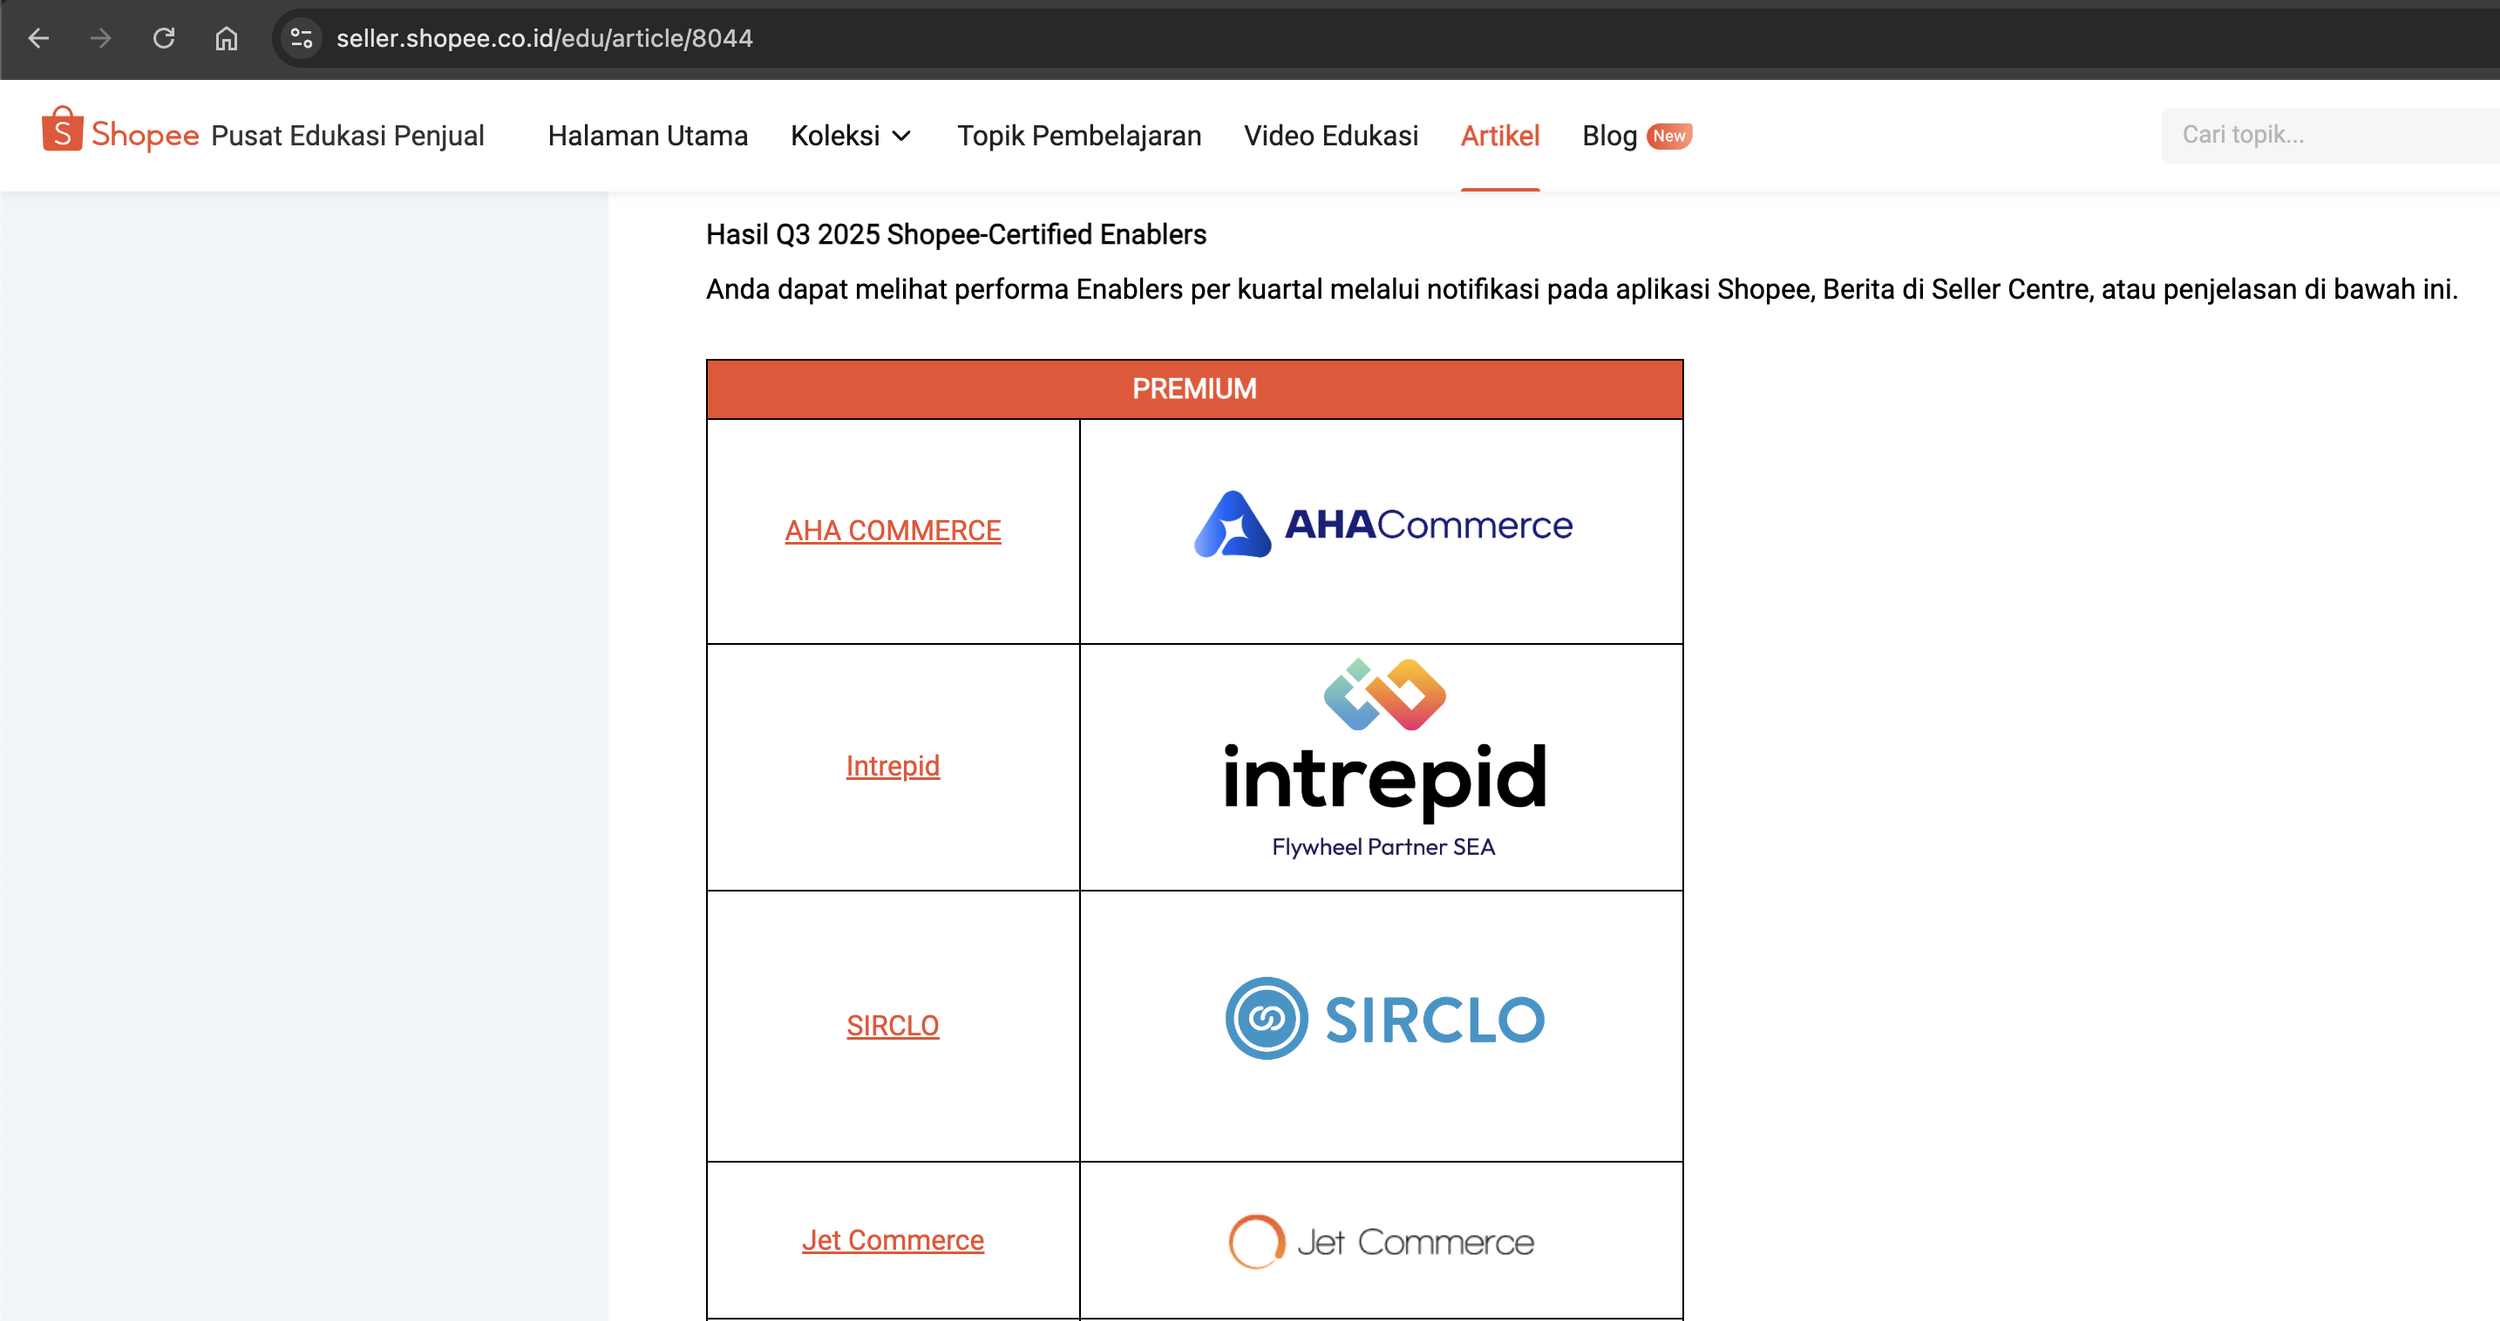The height and width of the screenshot is (1321, 2500).
Task: Click the AHACommerce logo image
Action: point(1382,525)
